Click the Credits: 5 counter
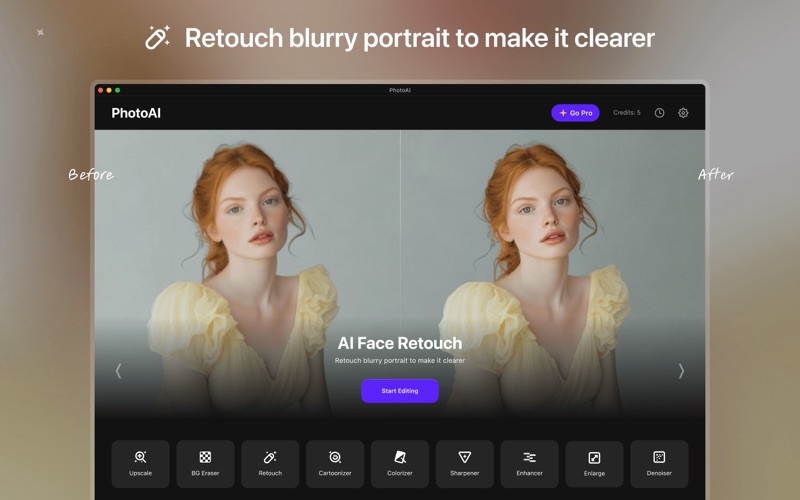Screen dimensions: 800x500 (x=627, y=113)
